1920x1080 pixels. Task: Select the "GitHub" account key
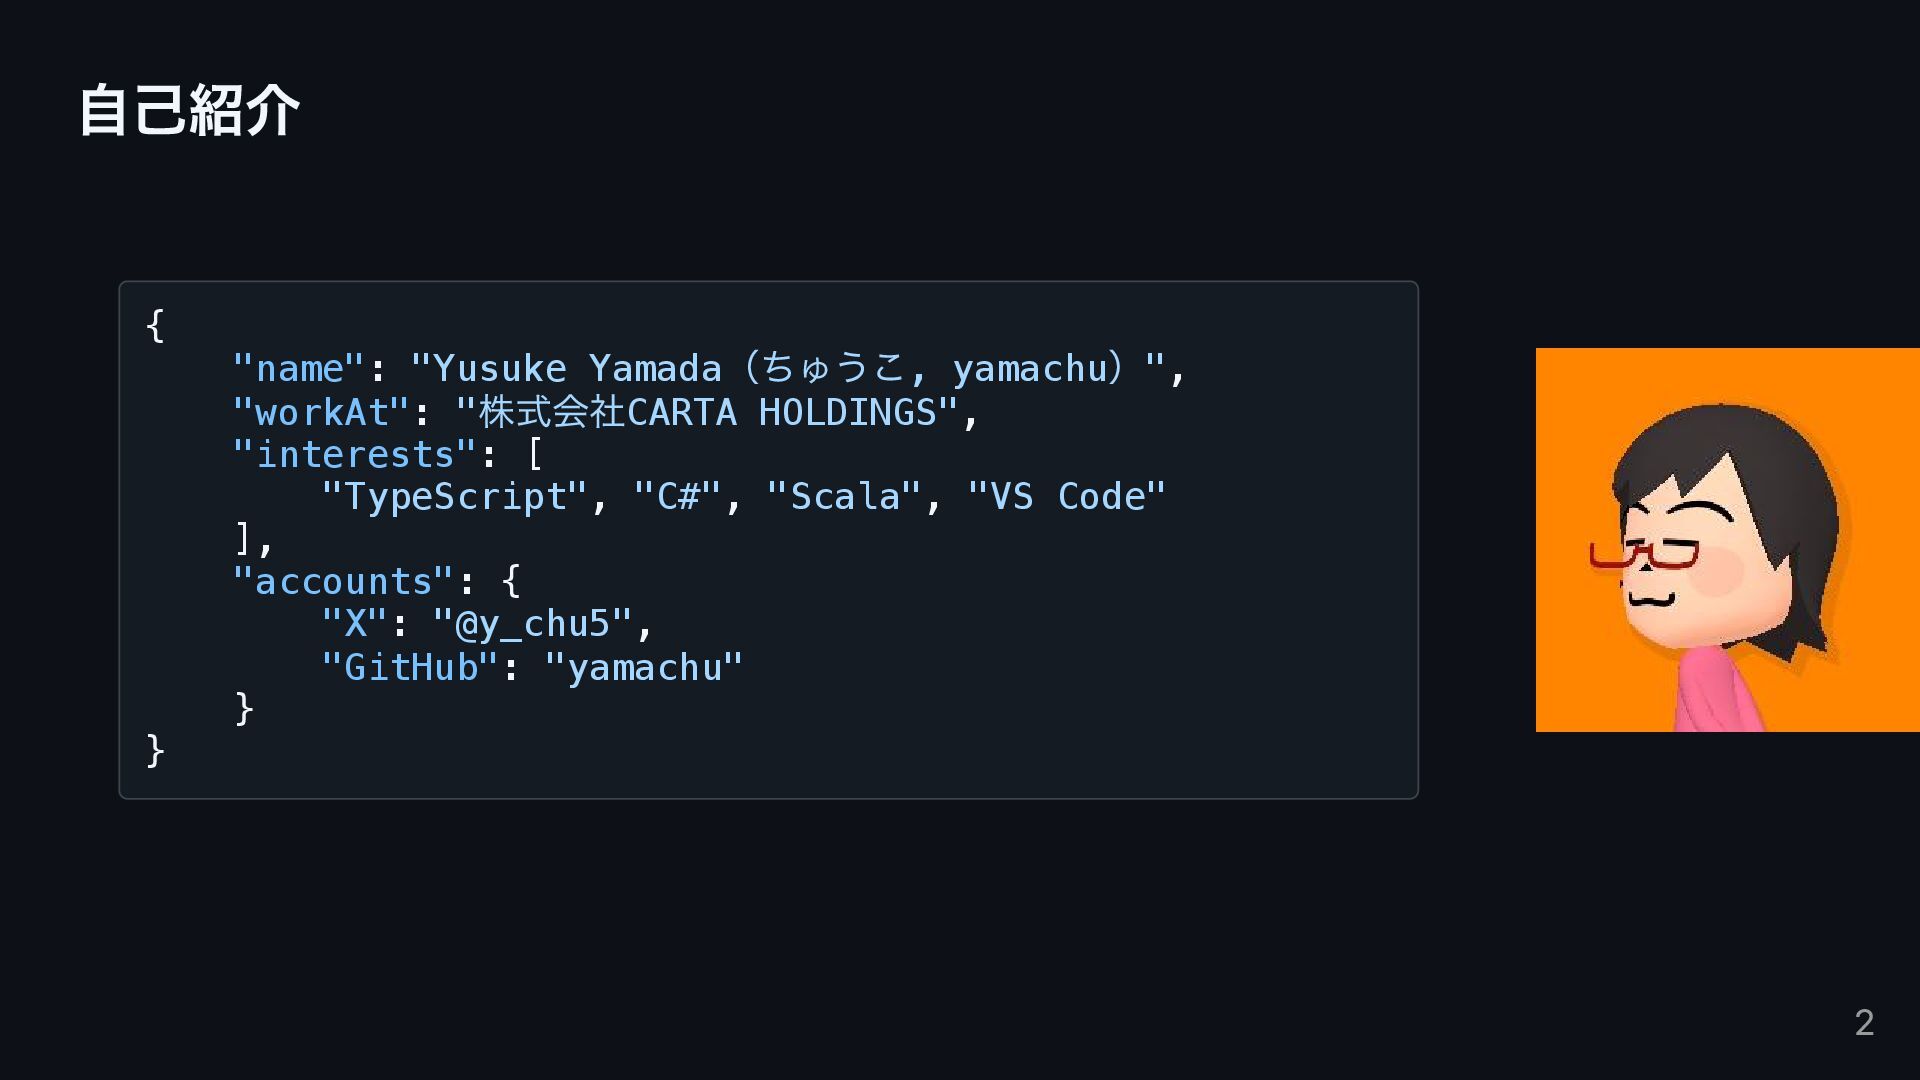[x=409, y=667]
